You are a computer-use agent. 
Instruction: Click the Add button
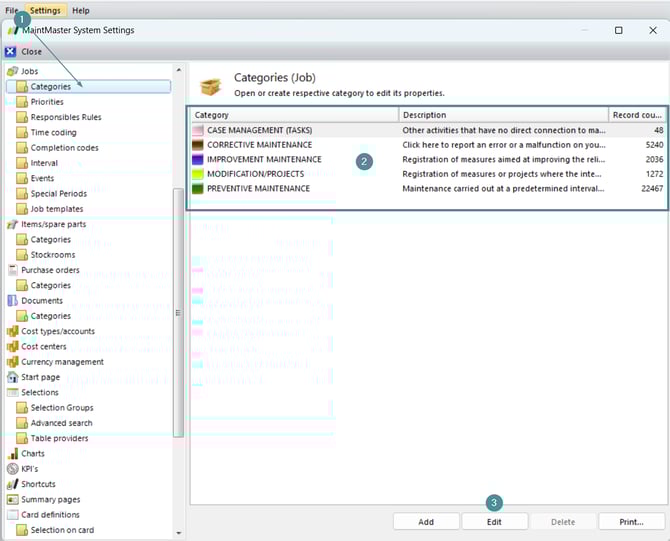[426, 522]
